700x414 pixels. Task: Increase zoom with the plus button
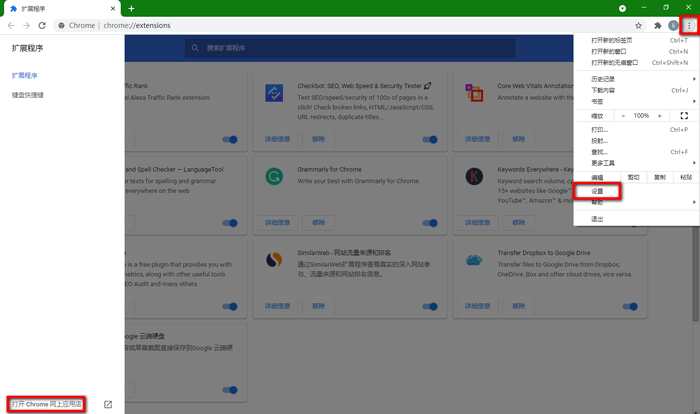[659, 116]
